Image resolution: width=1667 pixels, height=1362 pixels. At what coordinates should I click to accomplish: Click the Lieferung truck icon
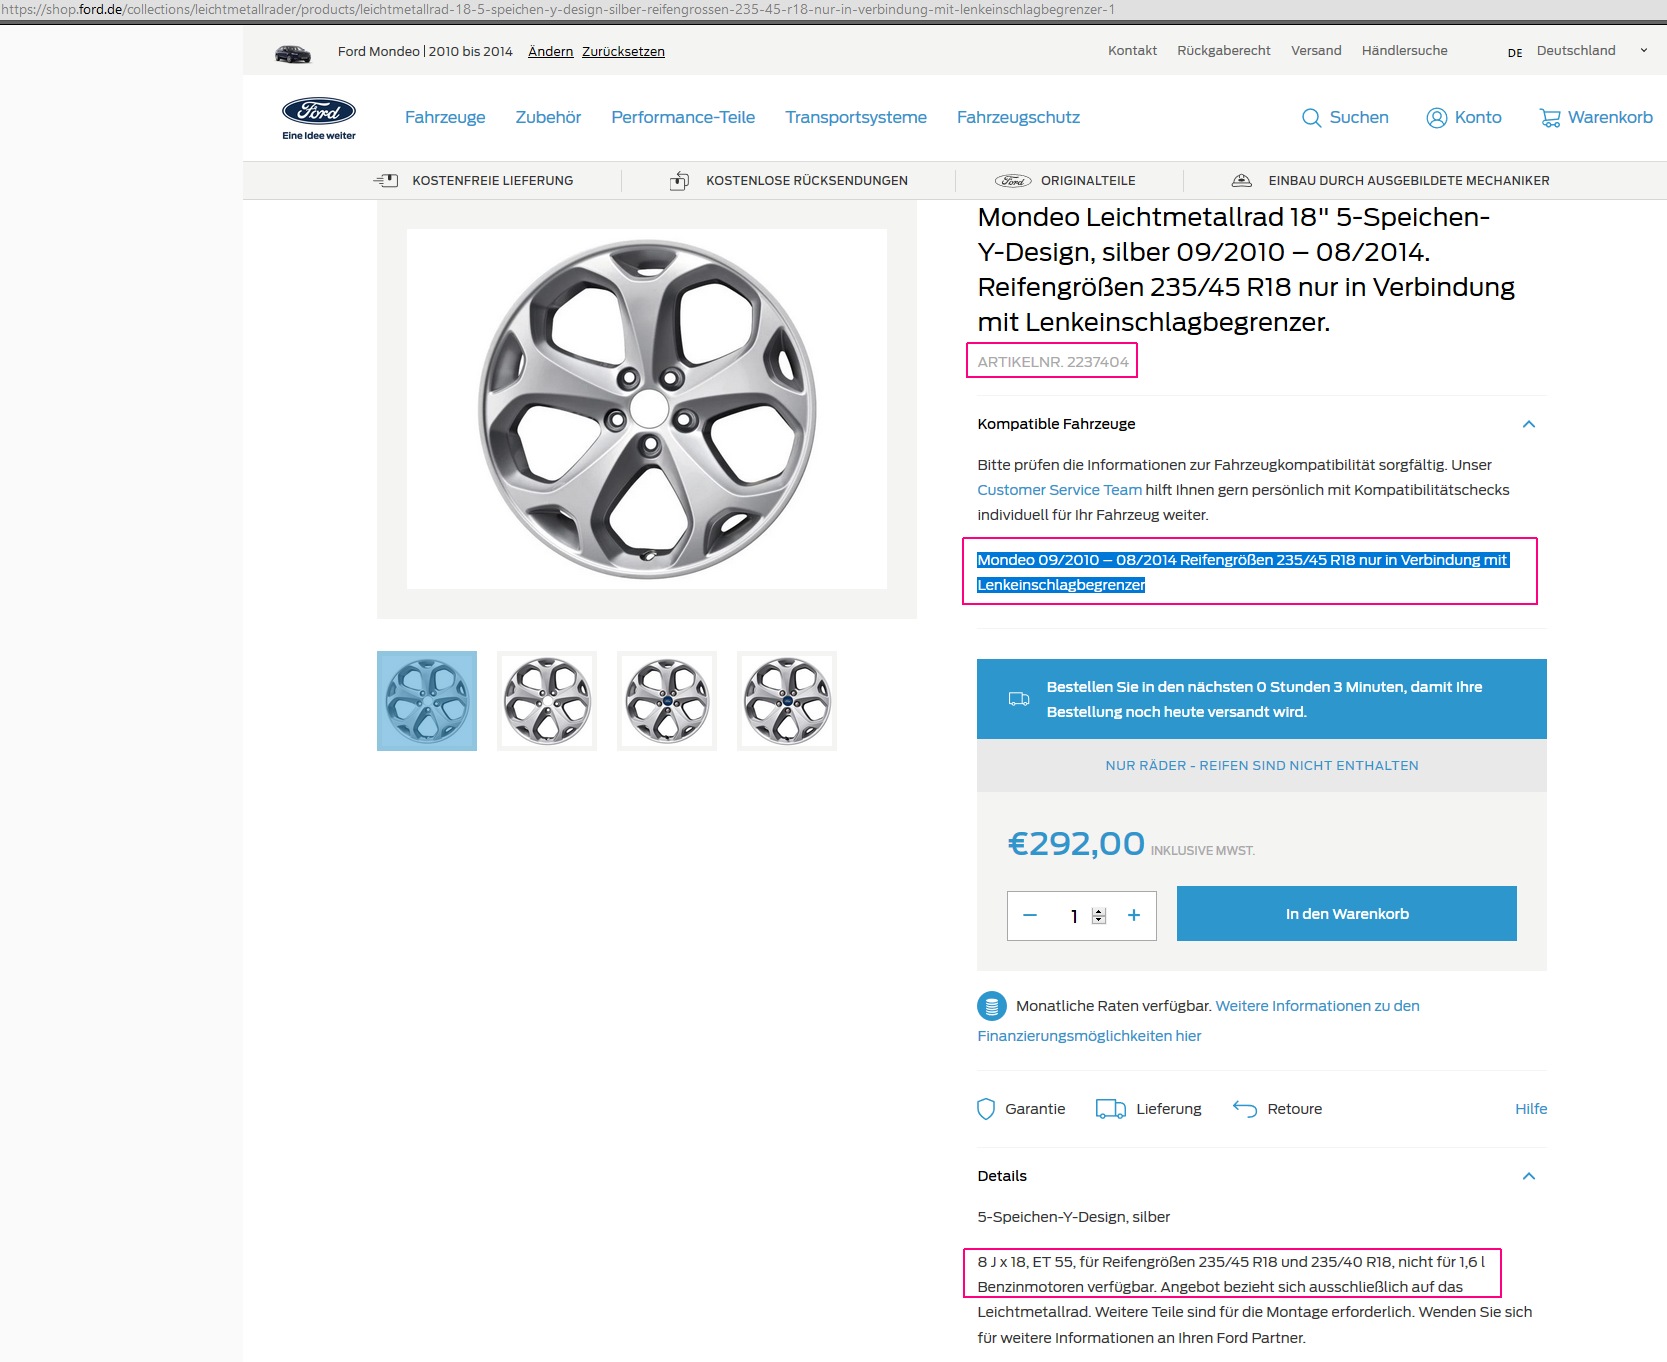pos(1110,1109)
